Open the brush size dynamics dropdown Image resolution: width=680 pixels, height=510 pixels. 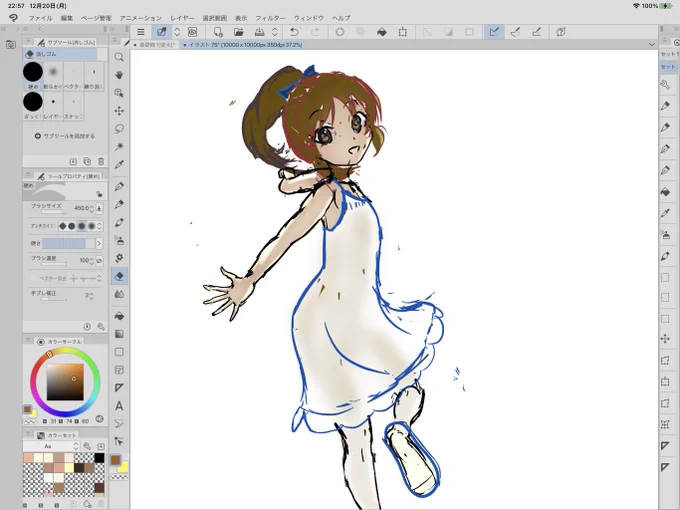[x=99, y=209]
